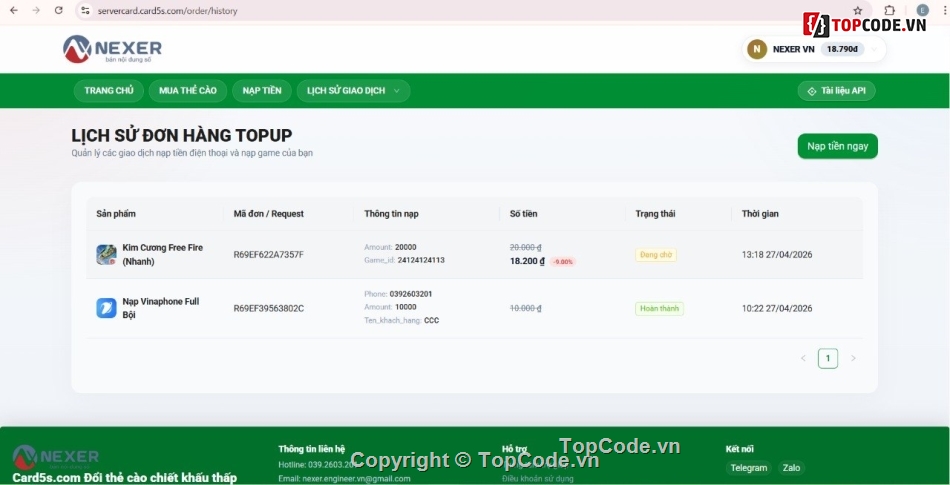Select page 1 in pagination
Viewport: 950px width, 485px height.
828,358
